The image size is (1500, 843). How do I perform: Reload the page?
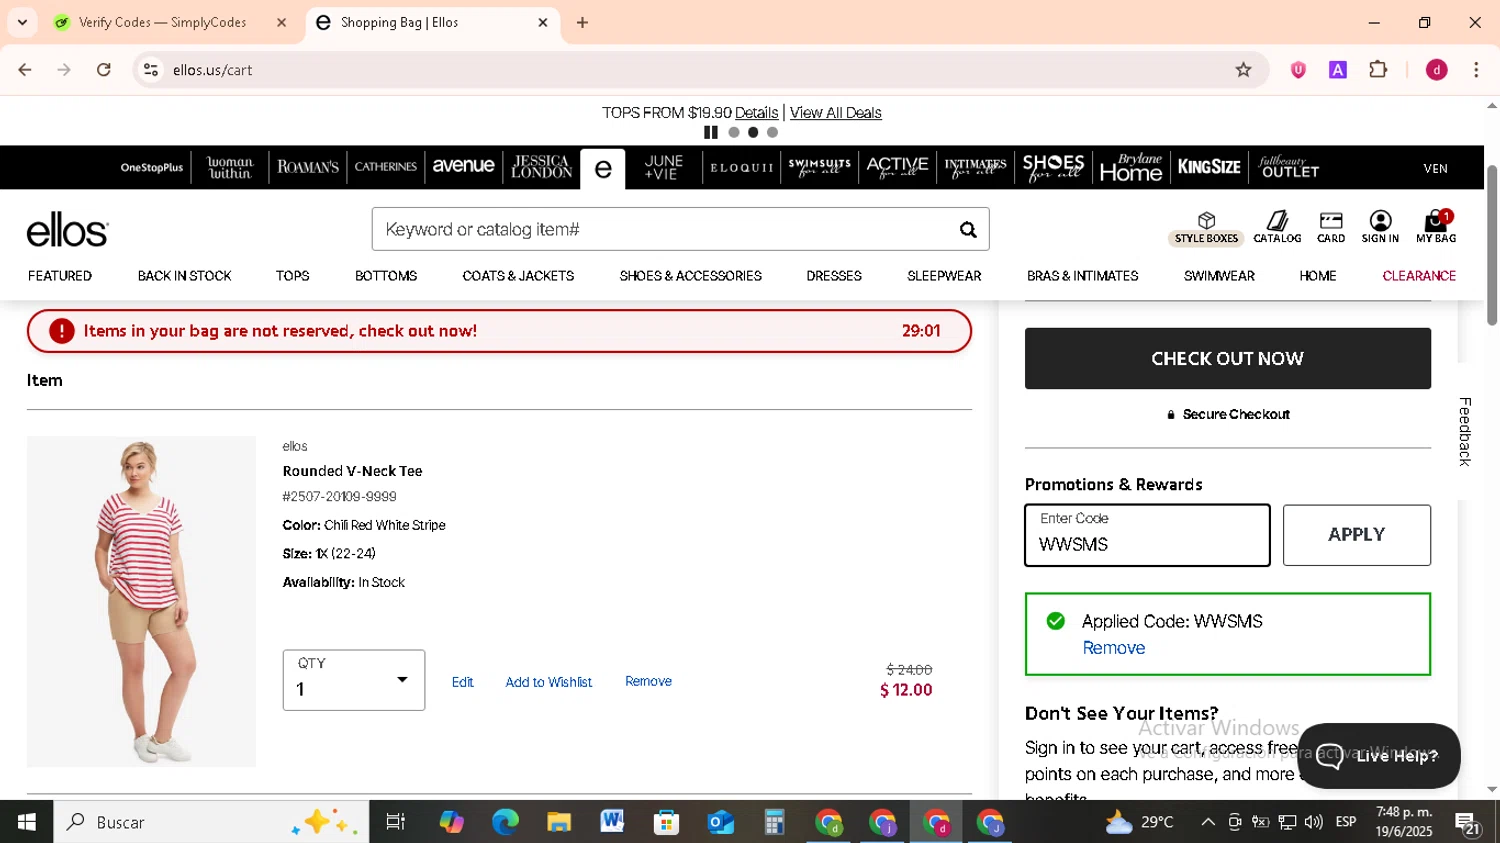(104, 70)
